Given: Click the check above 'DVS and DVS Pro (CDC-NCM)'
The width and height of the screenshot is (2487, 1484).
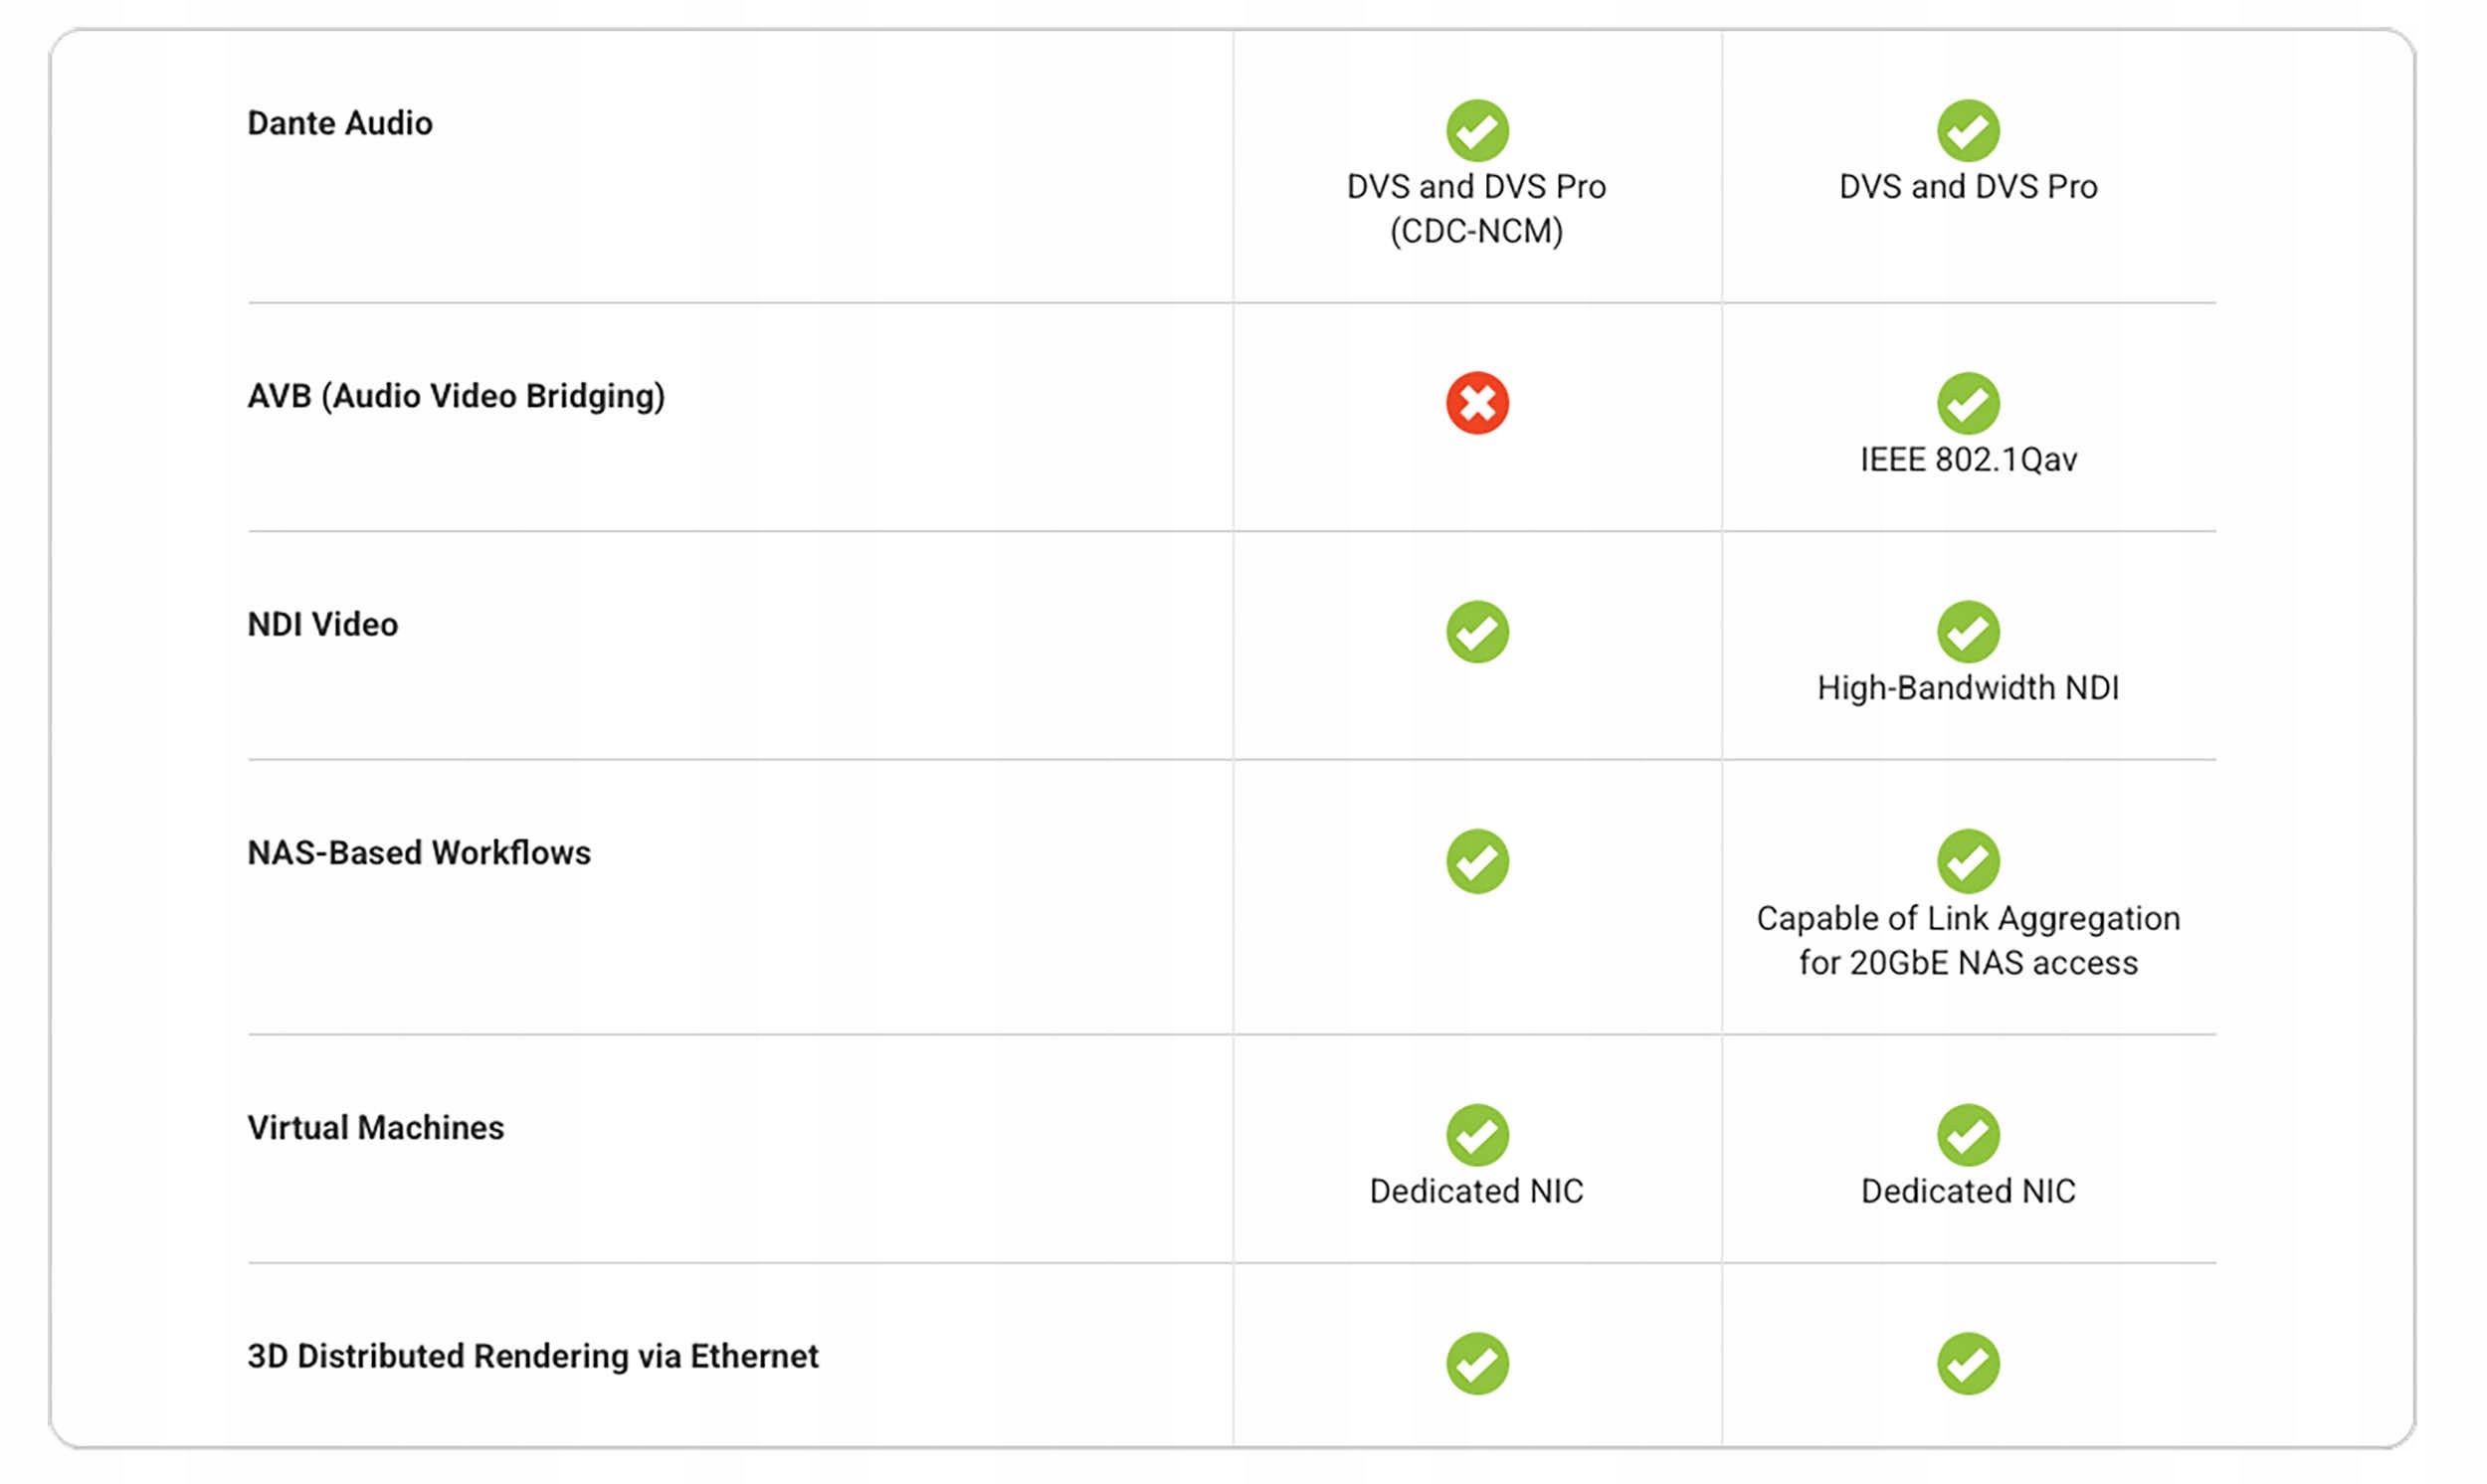Looking at the screenshot, I should [1477, 130].
